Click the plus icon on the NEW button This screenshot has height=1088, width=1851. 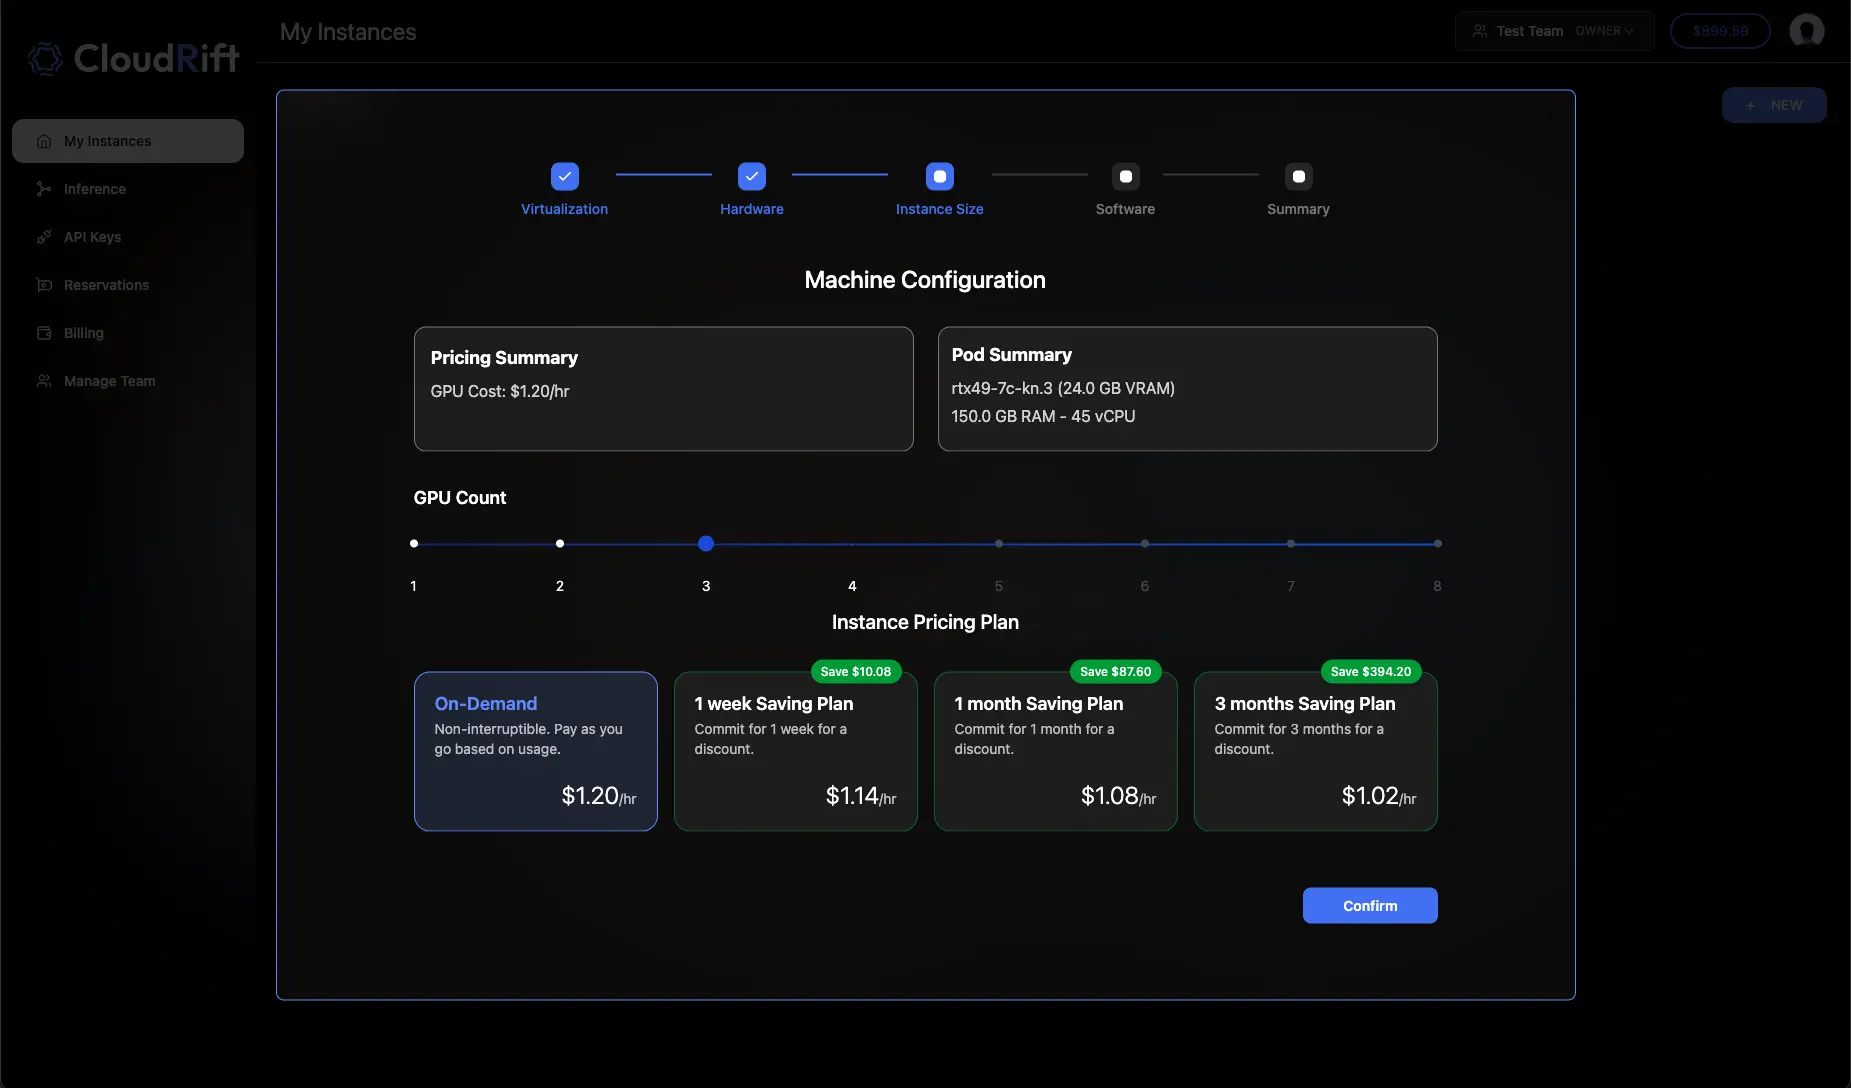pyautogui.click(x=1748, y=105)
